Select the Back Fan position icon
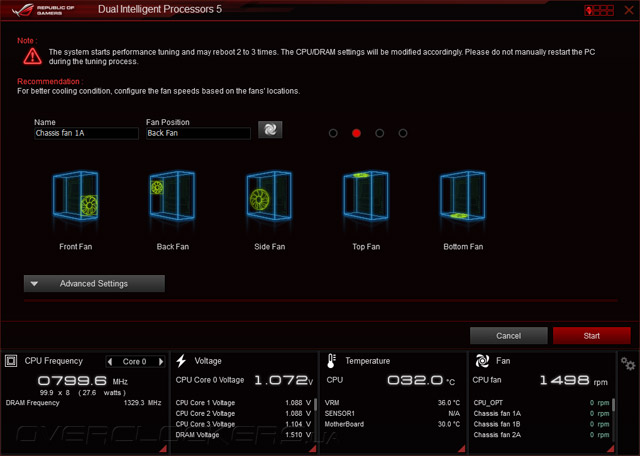 [172, 196]
